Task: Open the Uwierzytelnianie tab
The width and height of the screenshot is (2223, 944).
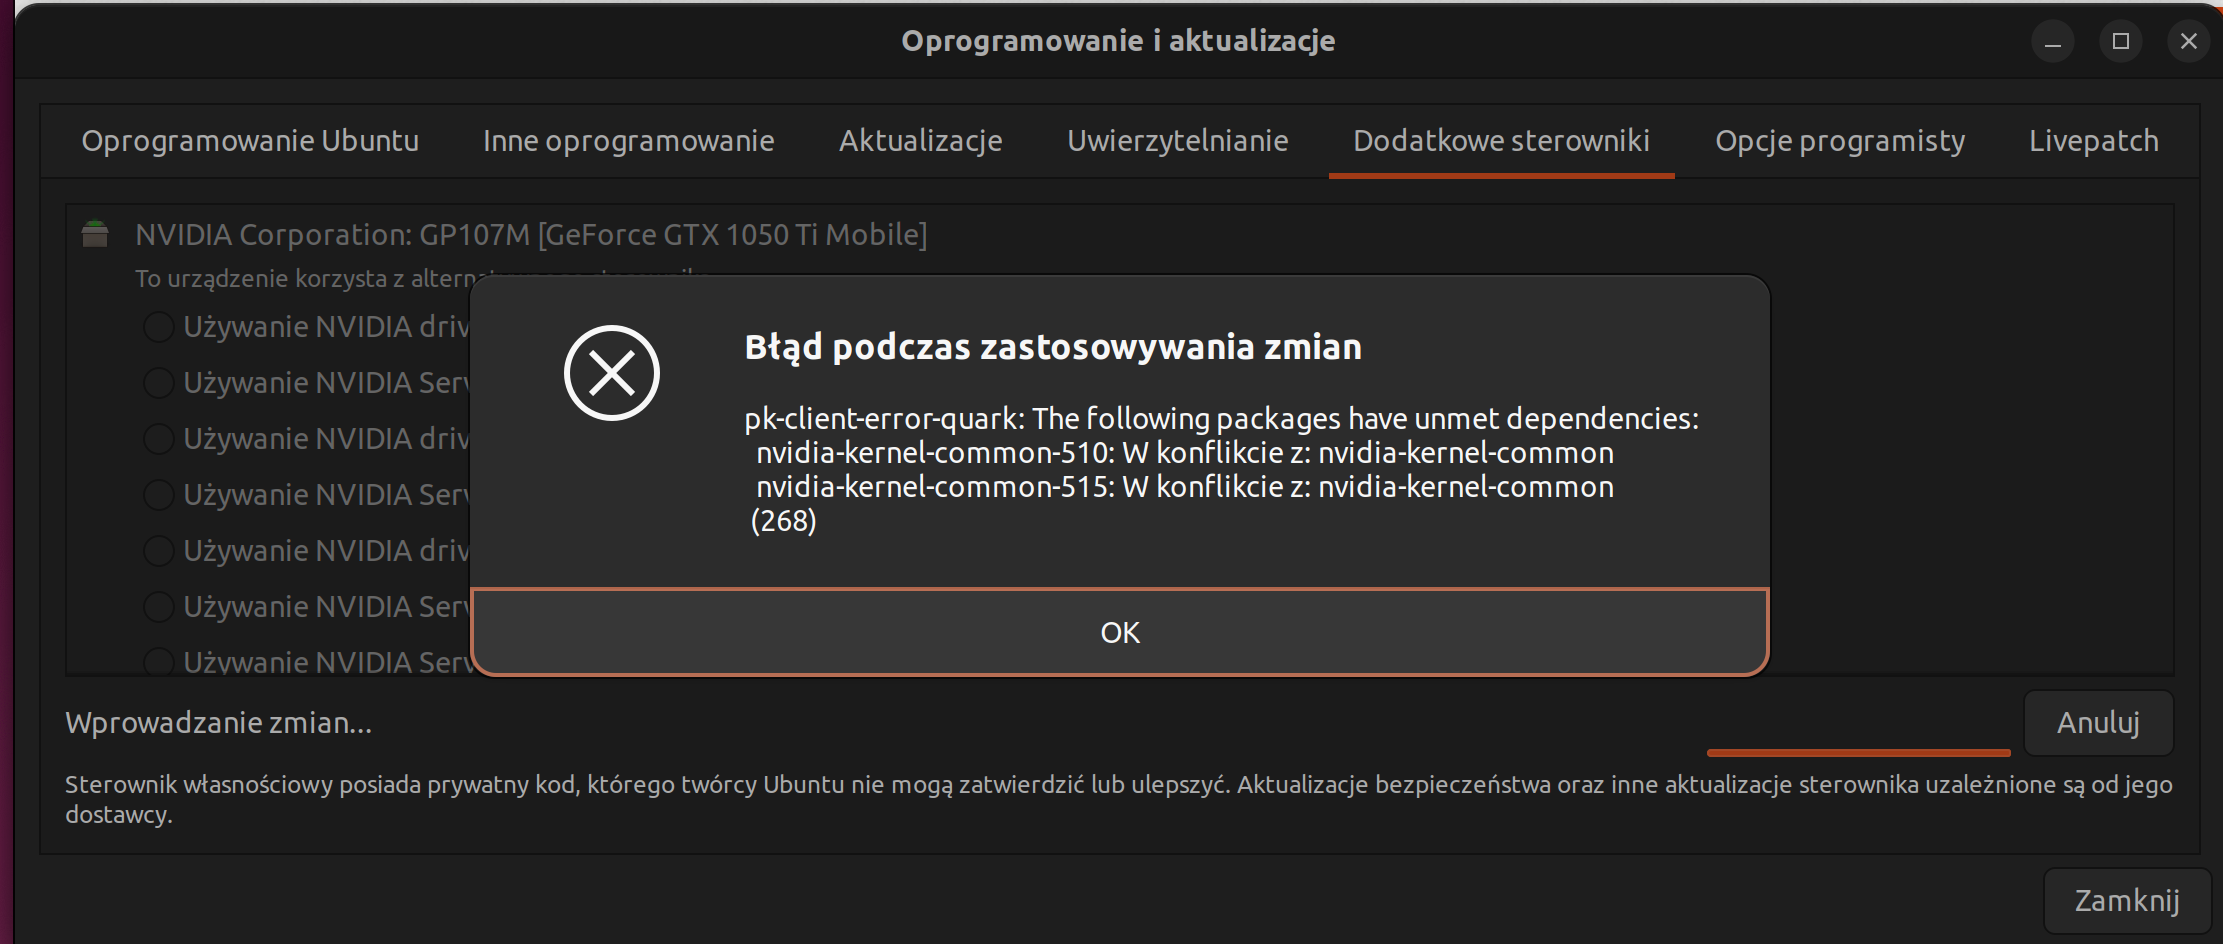Action: click(1178, 141)
